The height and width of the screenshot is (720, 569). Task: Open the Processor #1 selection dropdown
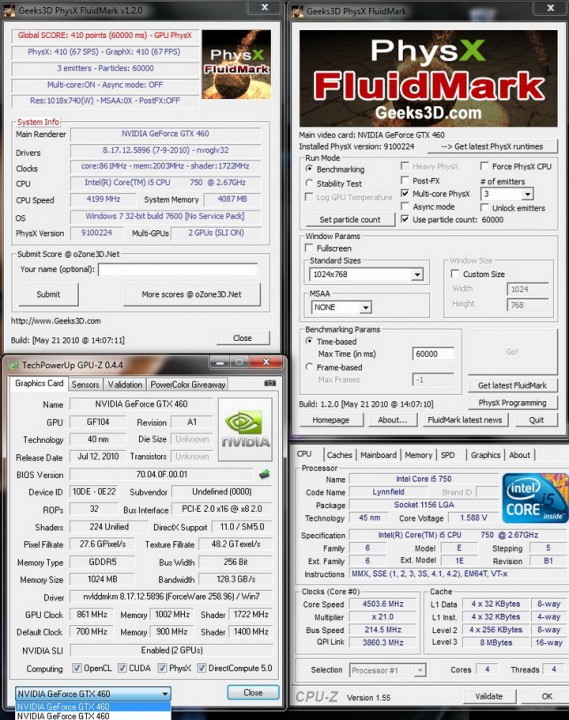click(x=387, y=670)
